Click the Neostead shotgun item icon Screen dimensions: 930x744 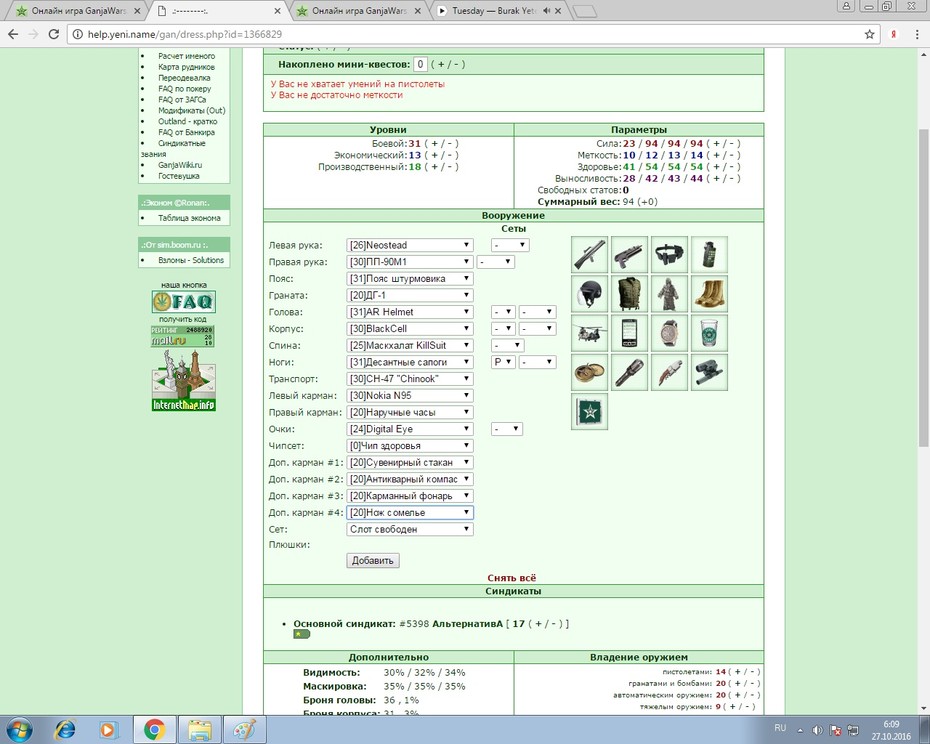pyautogui.click(x=590, y=255)
